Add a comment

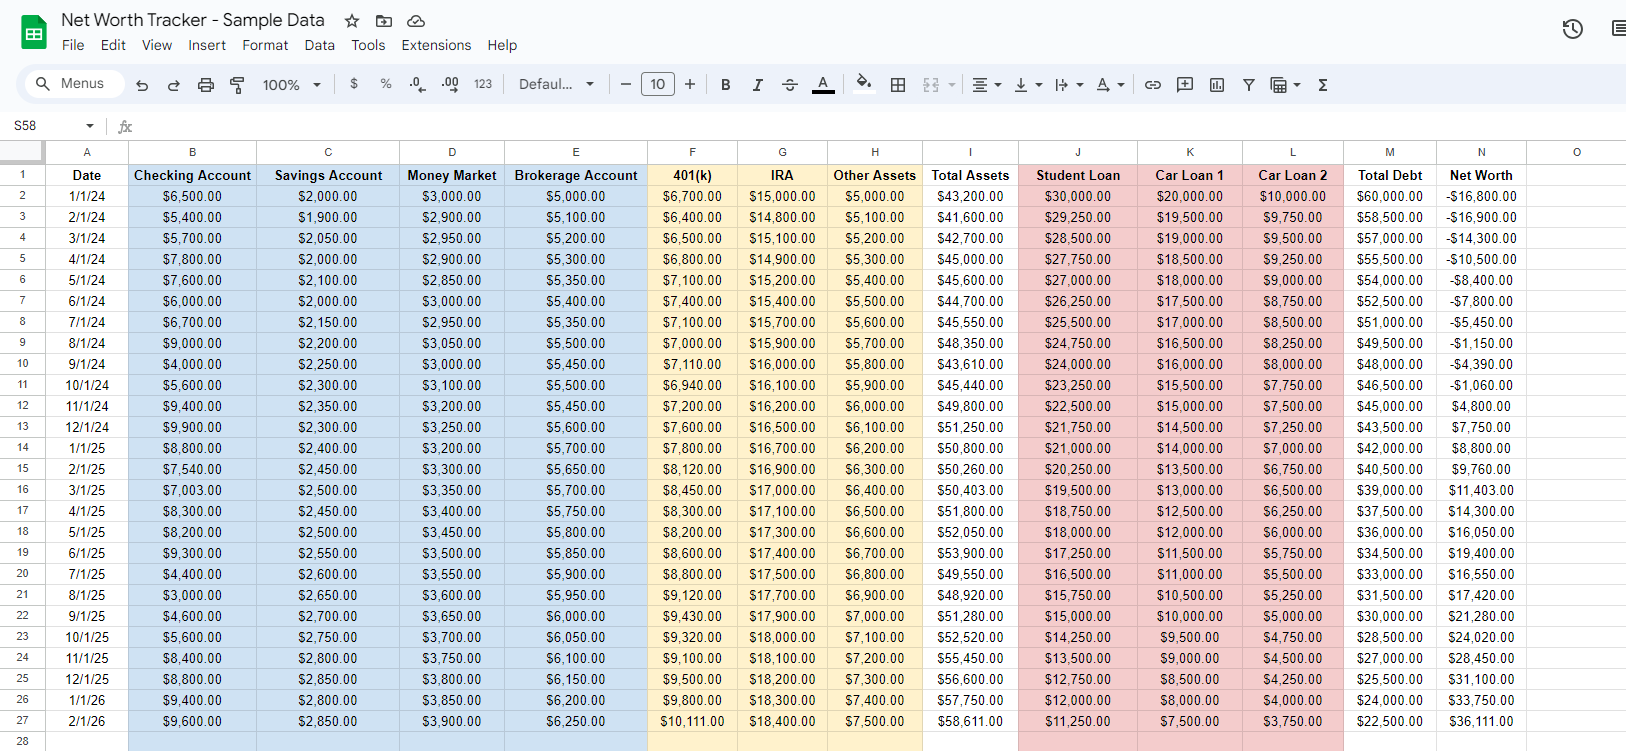click(1185, 85)
